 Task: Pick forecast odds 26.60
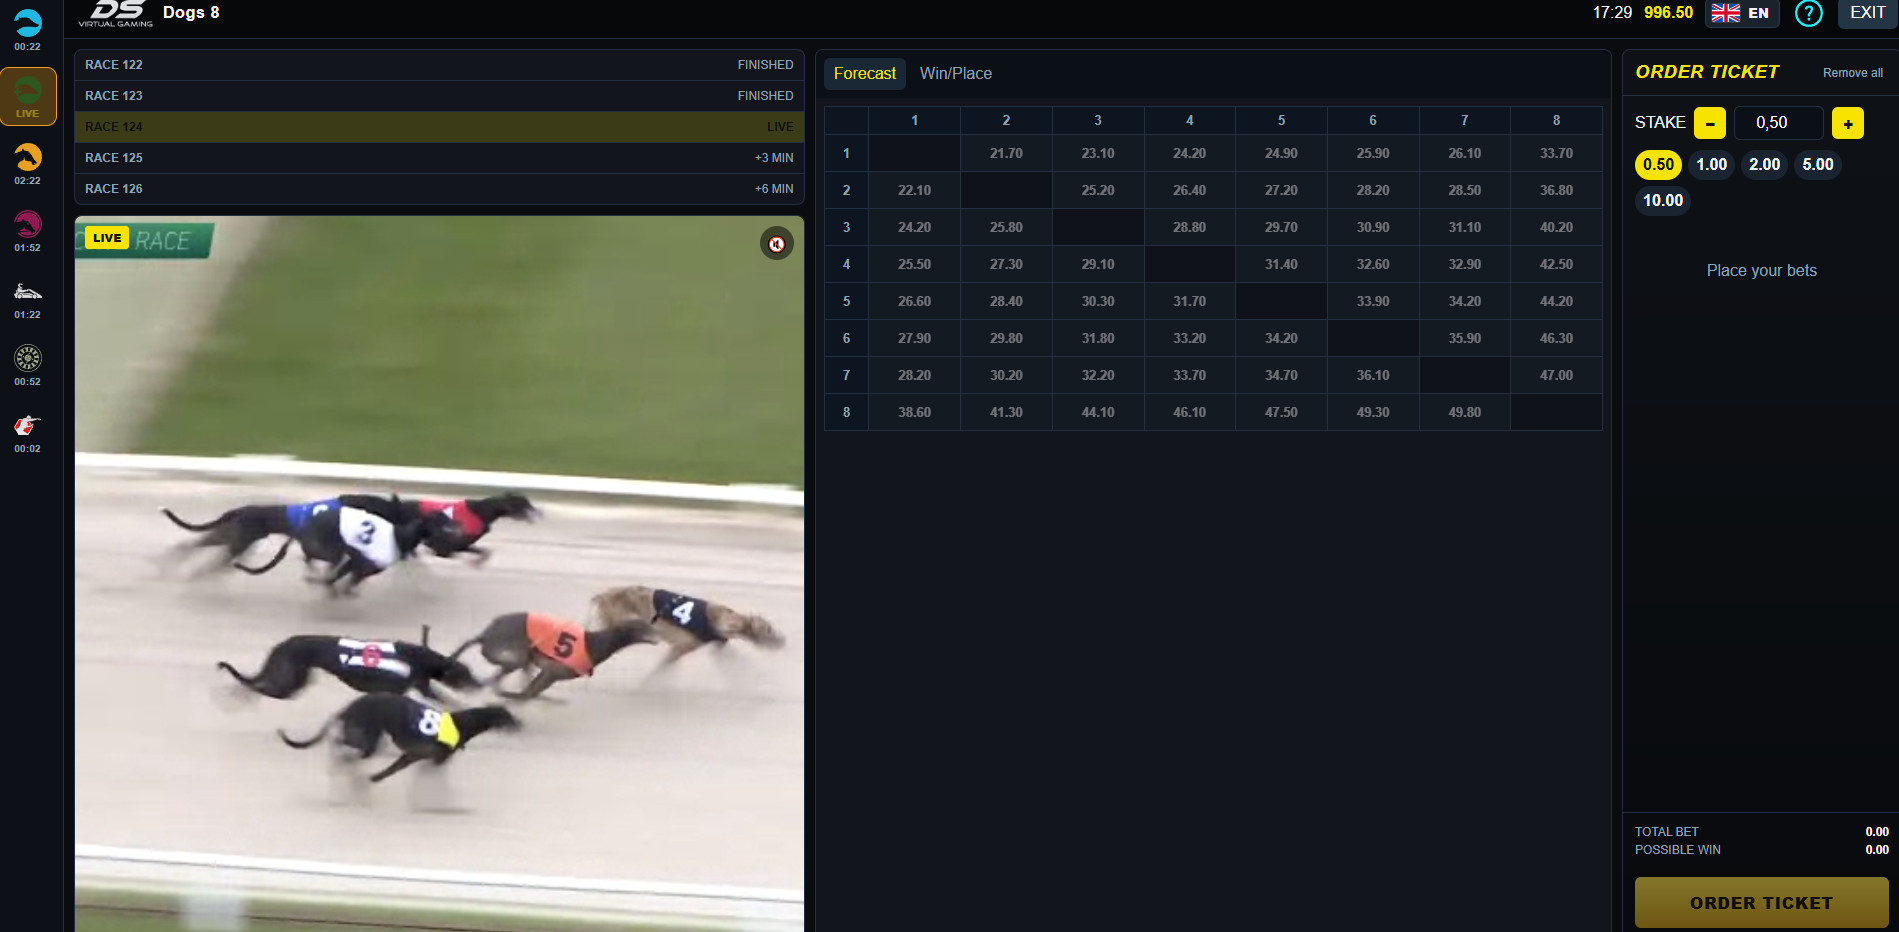click(914, 302)
